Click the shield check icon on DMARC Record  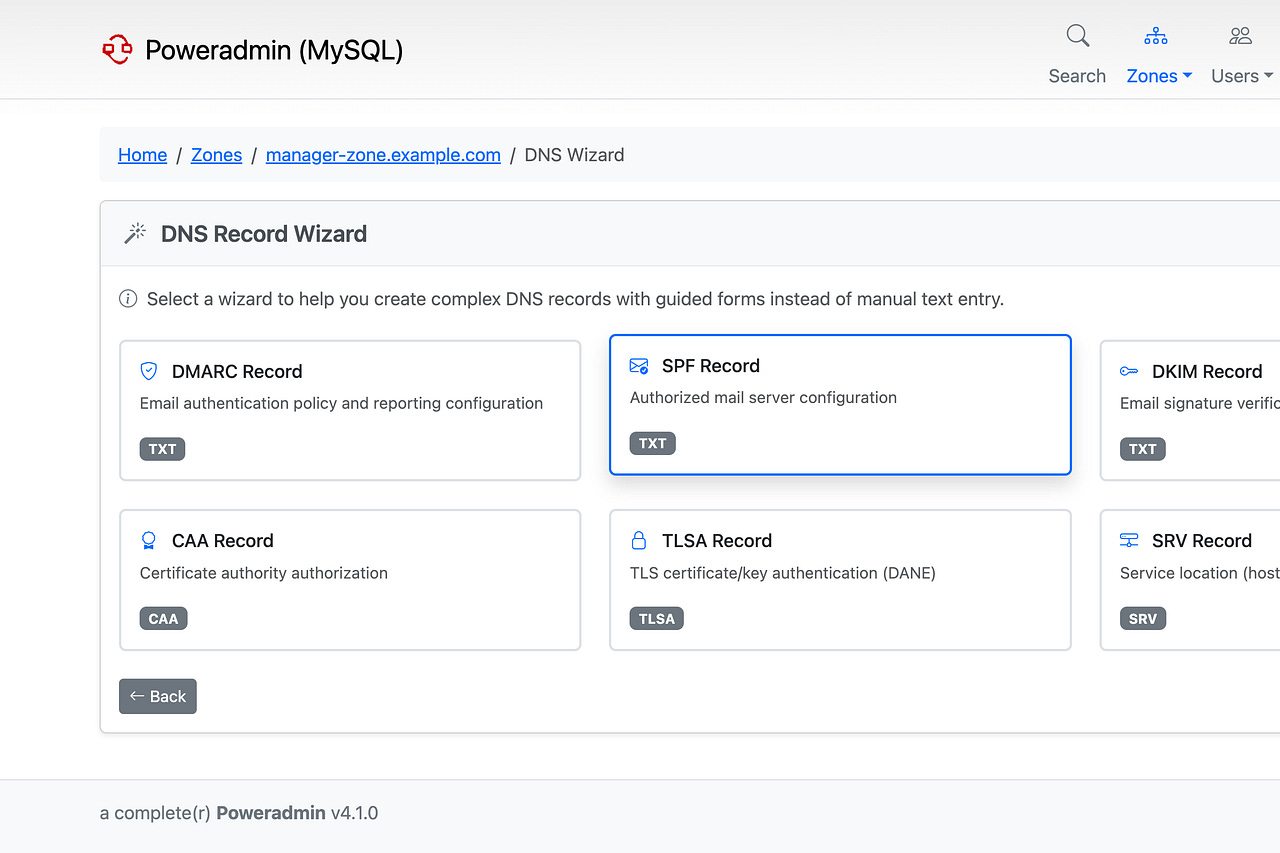pyautogui.click(x=149, y=371)
